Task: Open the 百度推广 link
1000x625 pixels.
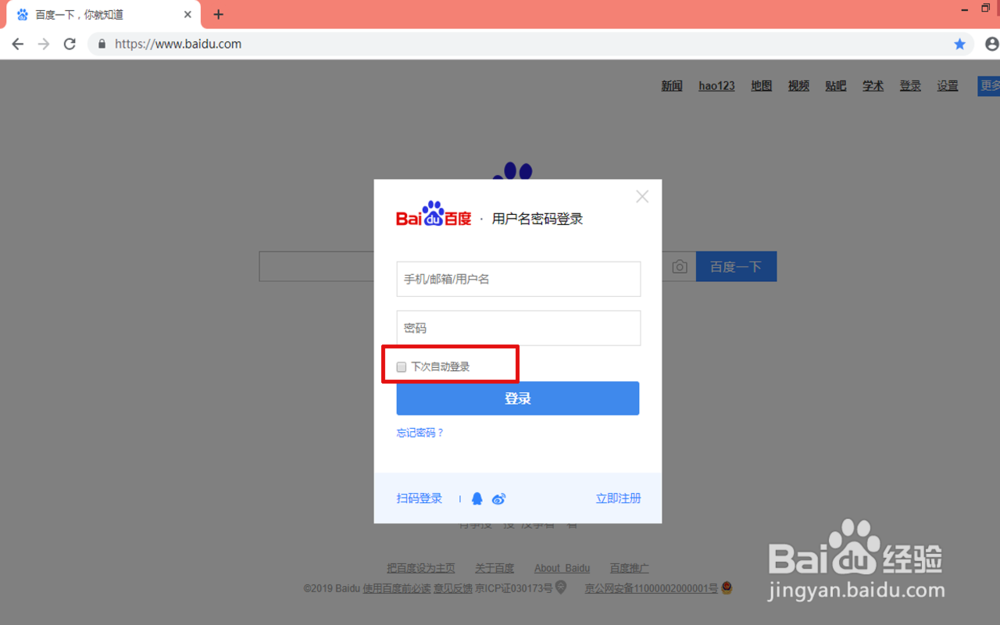Action: (629, 568)
